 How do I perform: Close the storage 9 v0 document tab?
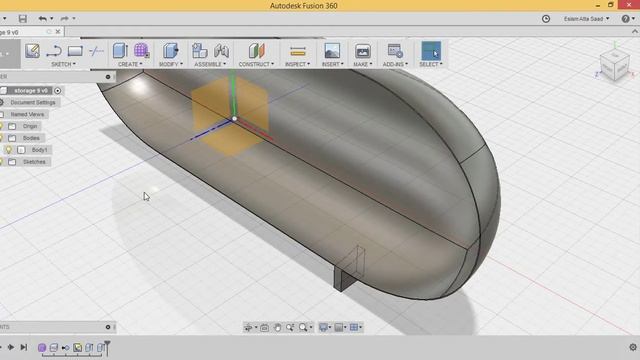[x=58, y=31]
